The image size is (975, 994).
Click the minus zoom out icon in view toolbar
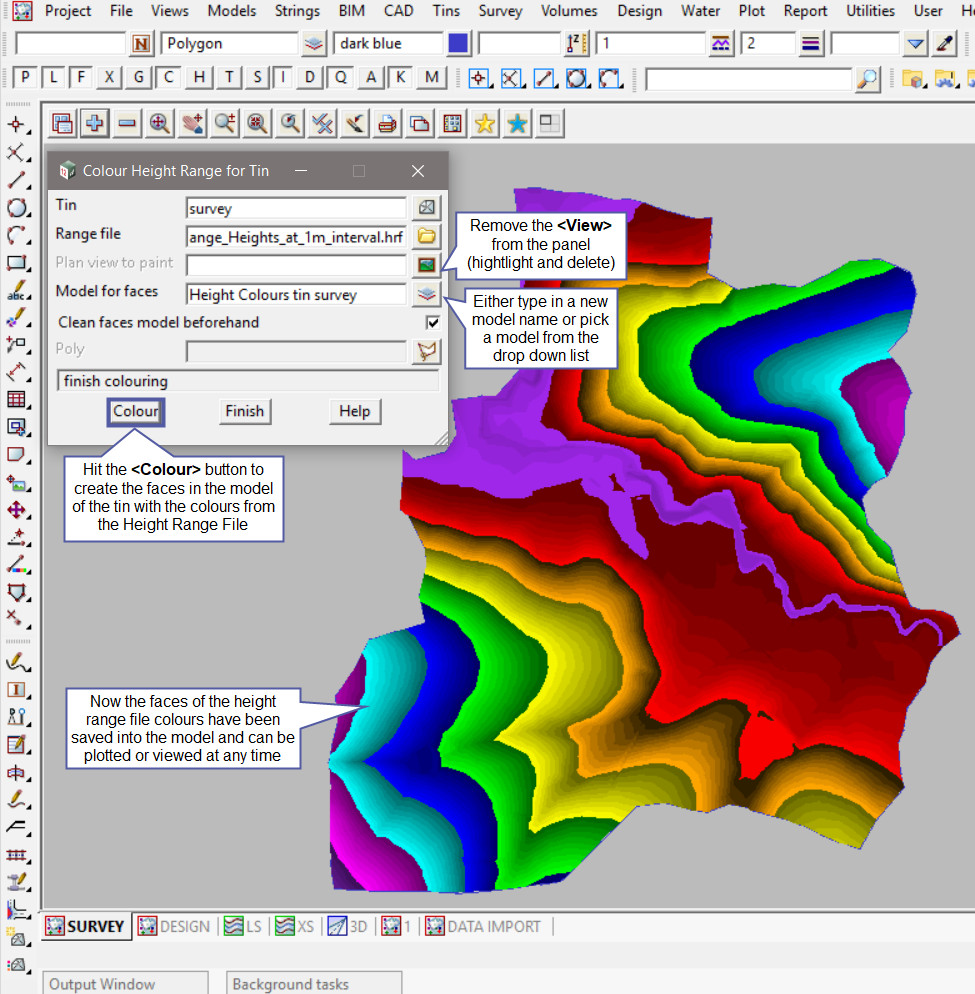(x=127, y=123)
